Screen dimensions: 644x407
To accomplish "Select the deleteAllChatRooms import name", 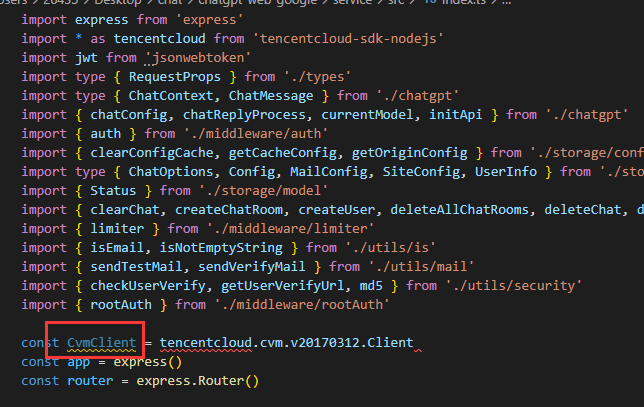I will (x=460, y=210).
